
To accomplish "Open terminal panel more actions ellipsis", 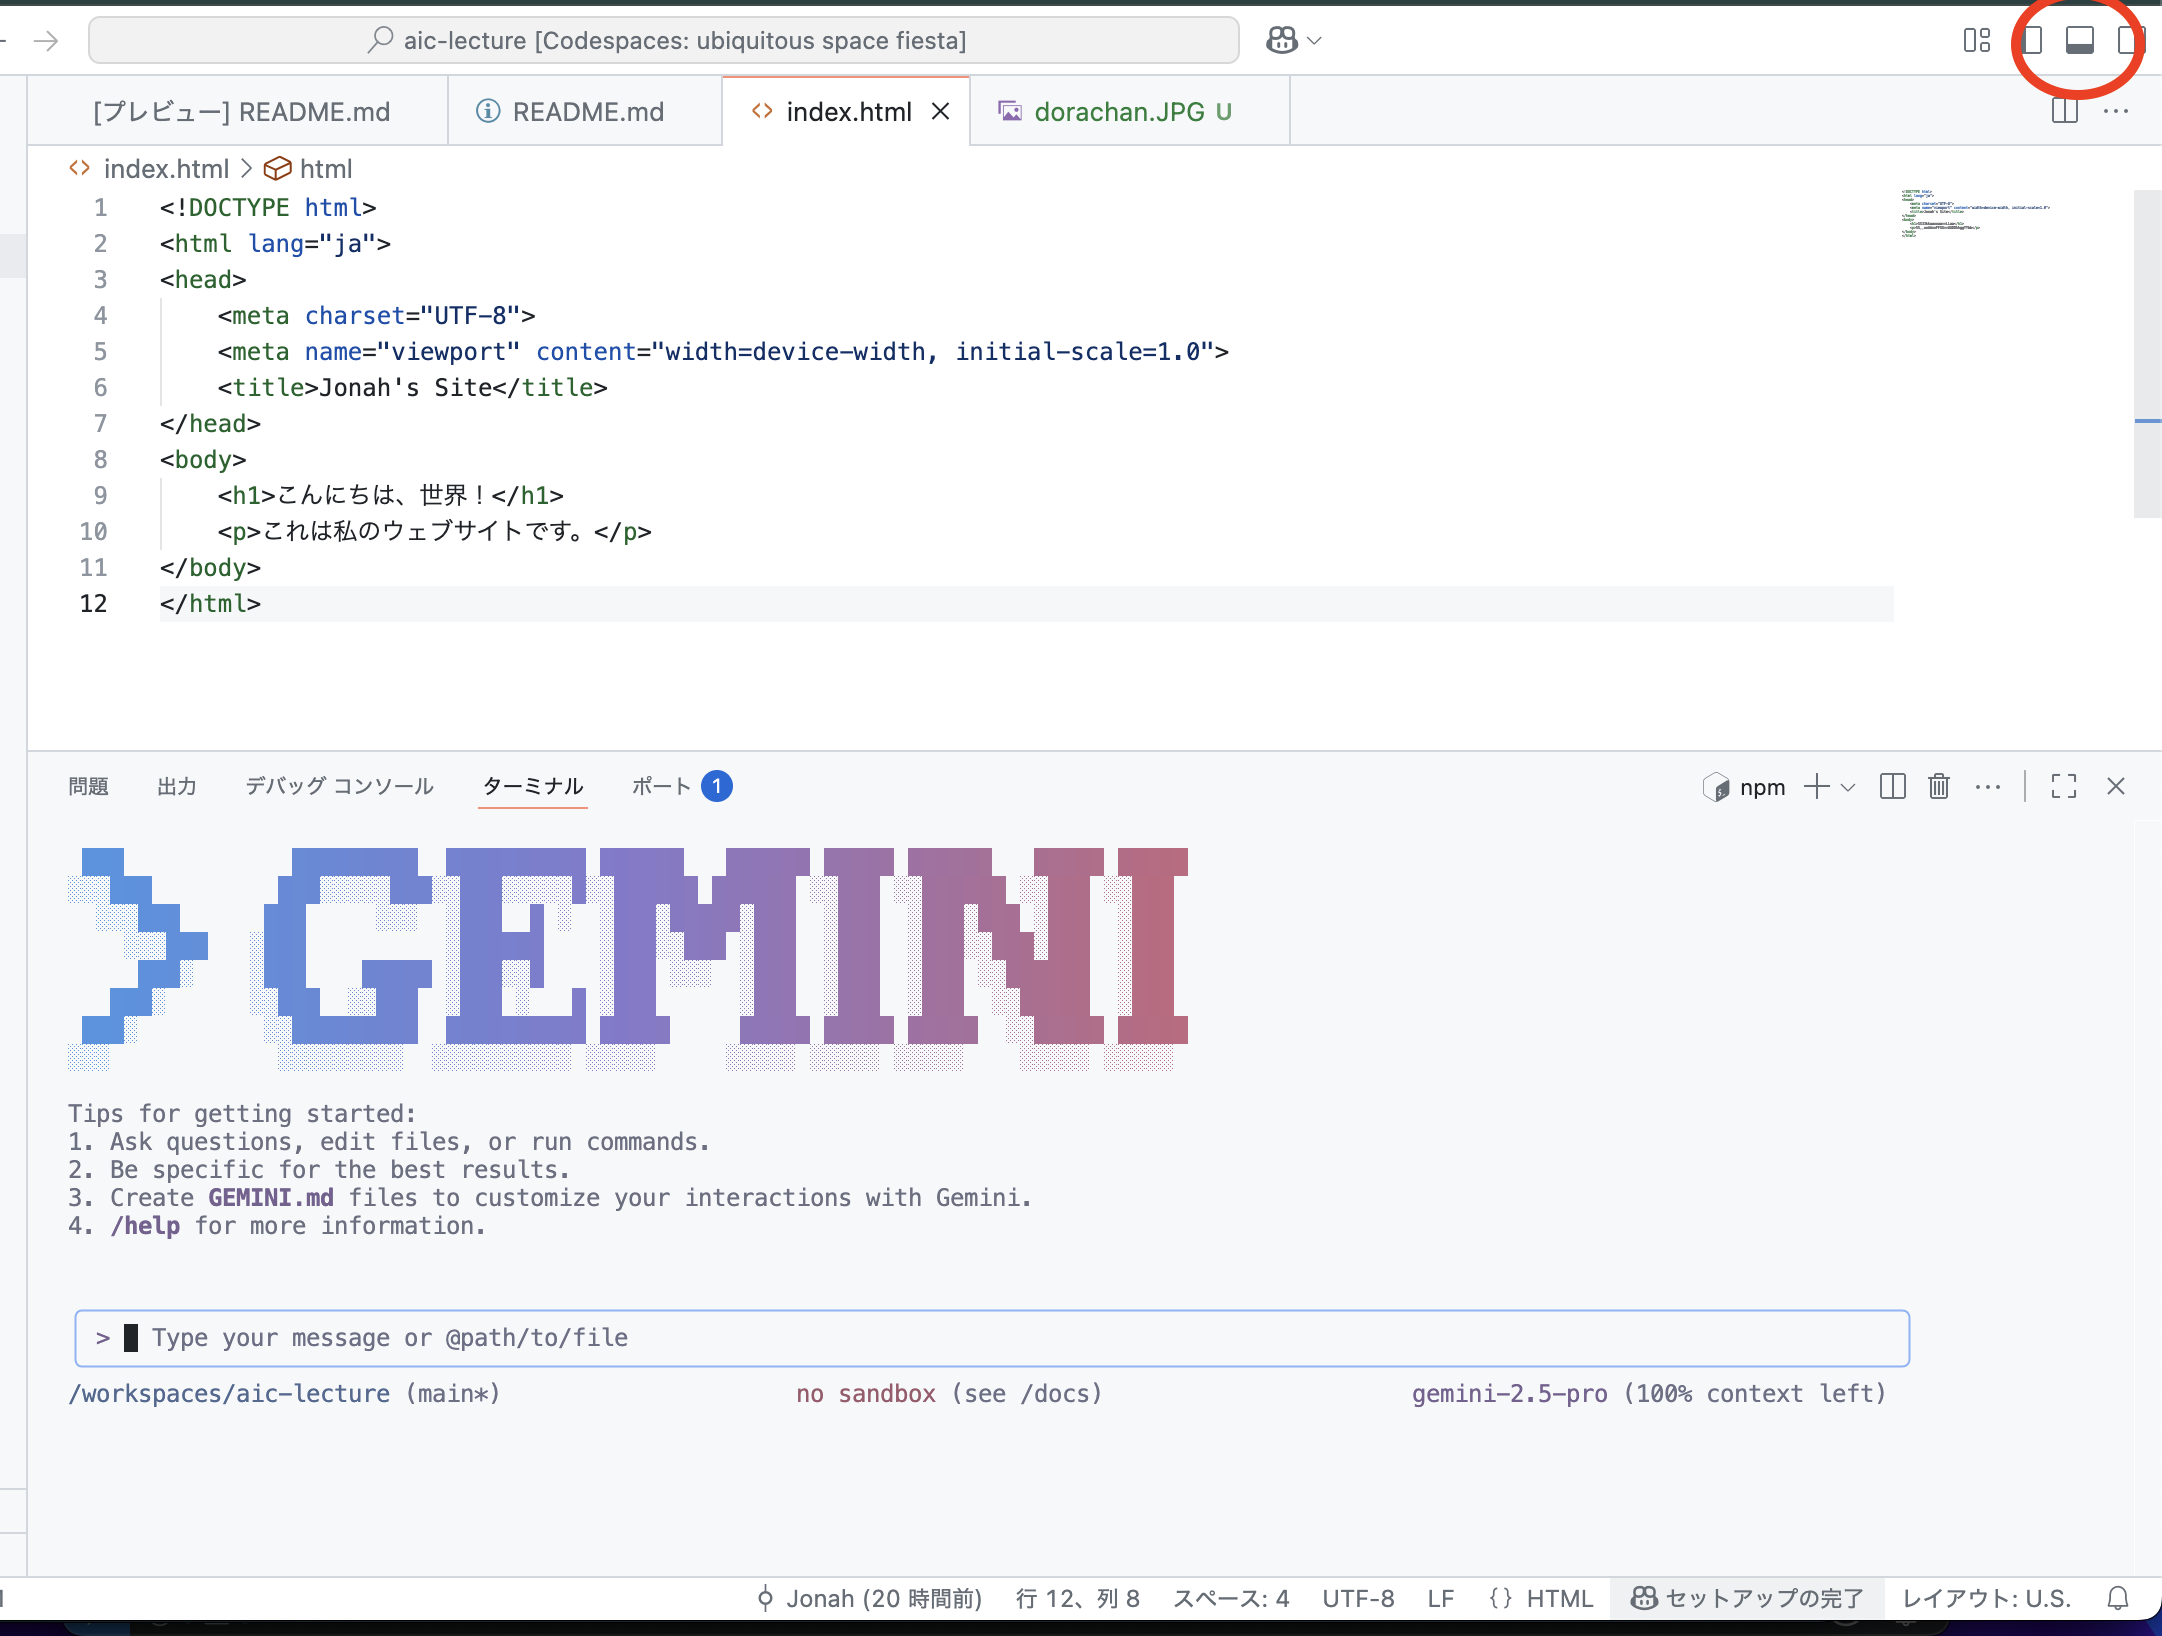I will pyautogui.click(x=1988, y=787).
